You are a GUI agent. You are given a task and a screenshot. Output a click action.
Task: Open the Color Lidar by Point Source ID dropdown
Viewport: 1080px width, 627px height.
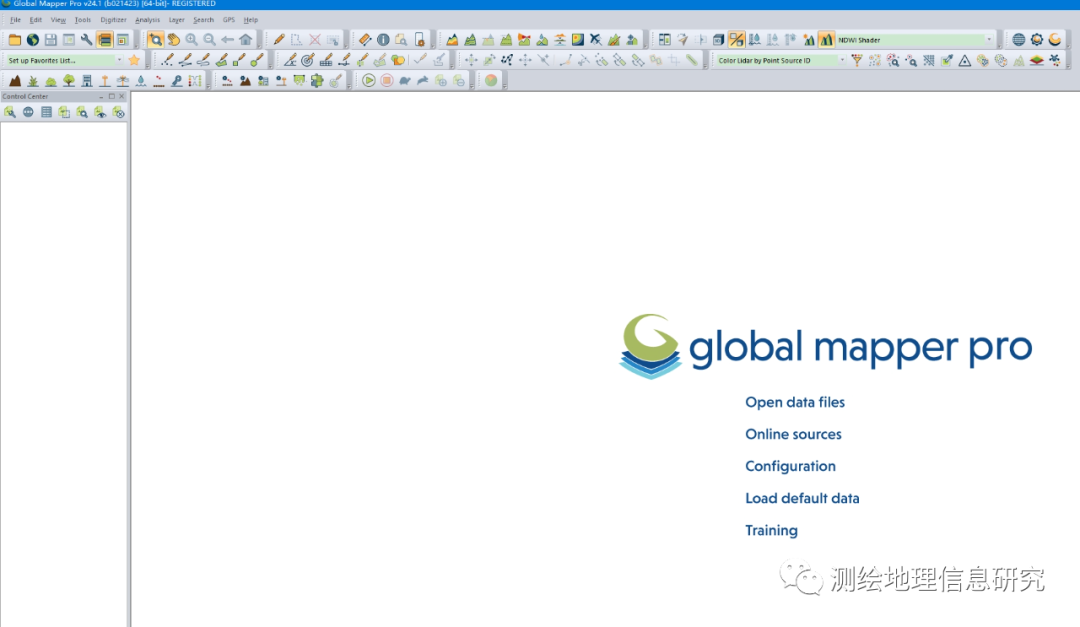tap(843, 60)
